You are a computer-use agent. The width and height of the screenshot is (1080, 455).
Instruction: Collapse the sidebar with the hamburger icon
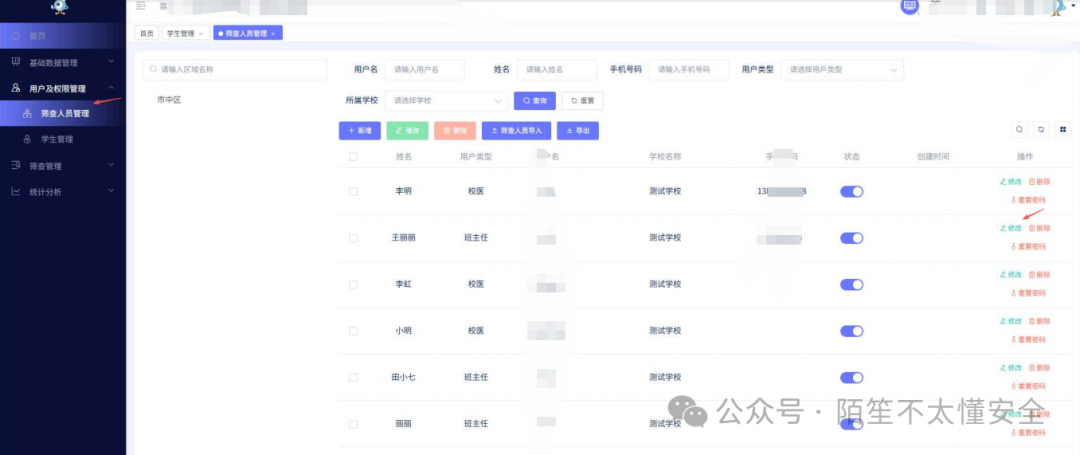(141, 6)
